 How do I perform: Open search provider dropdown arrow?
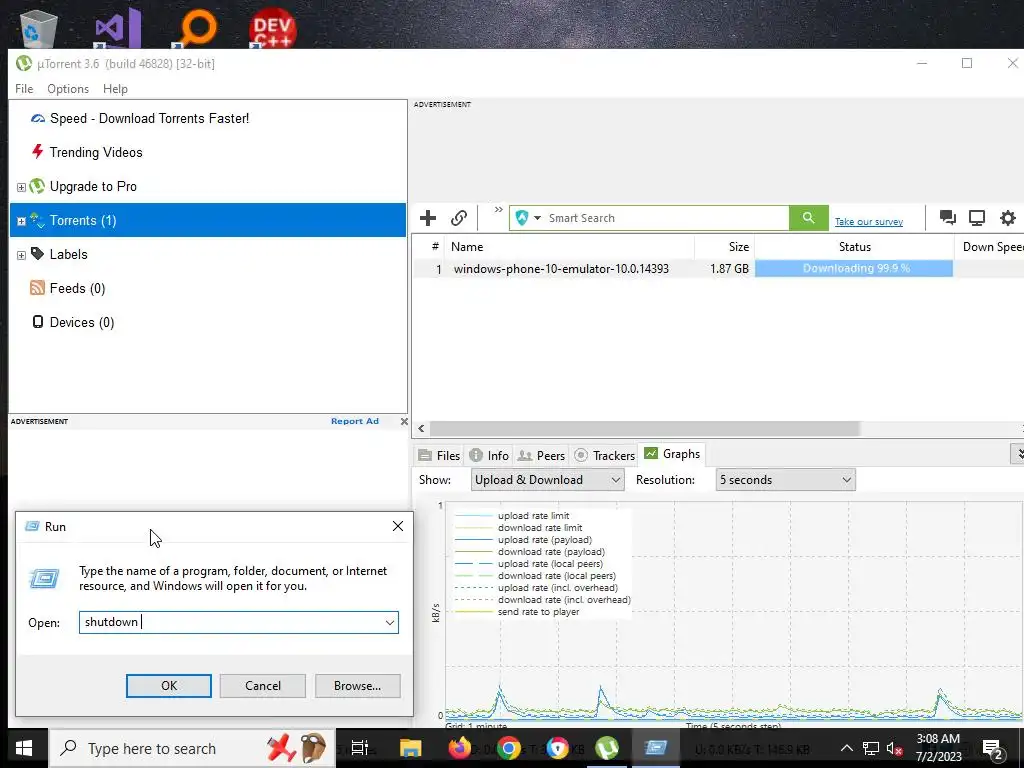click(x=537, y=218)
